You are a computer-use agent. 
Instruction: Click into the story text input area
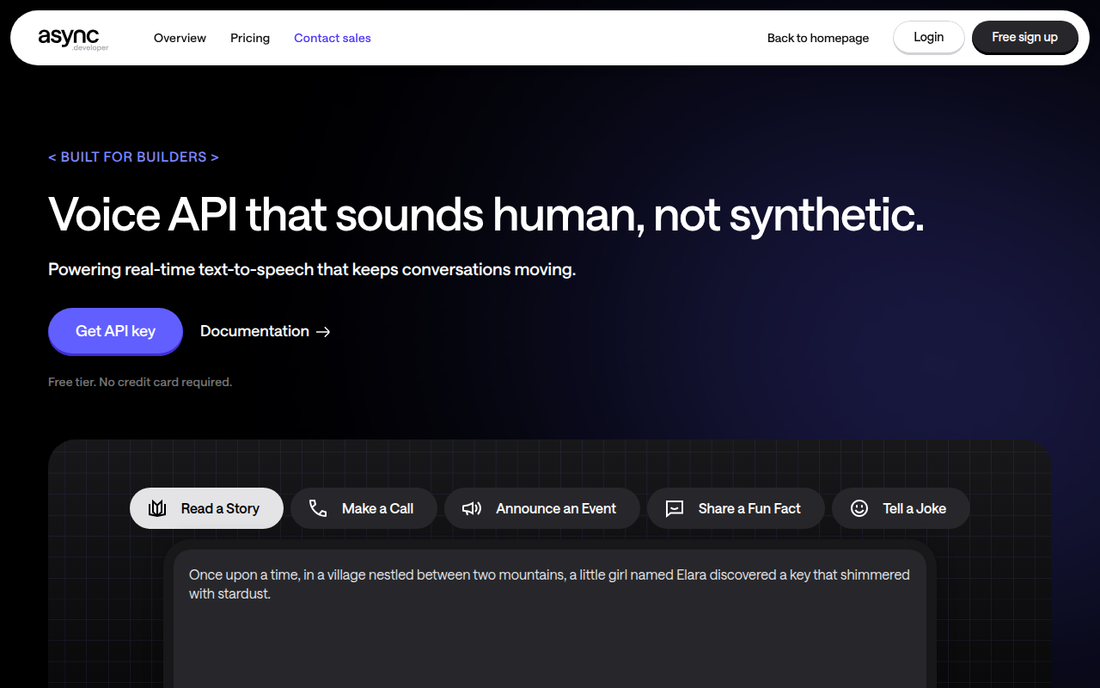point(550,619)
